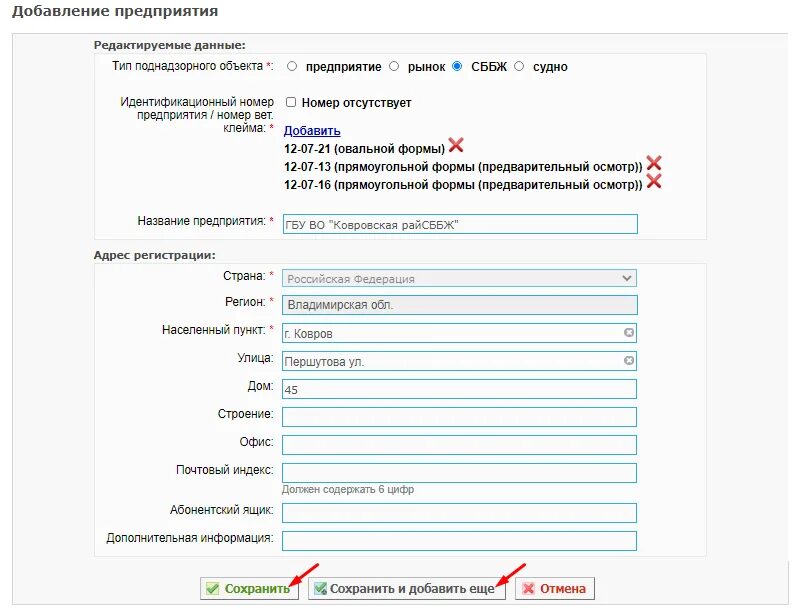800x608 pixels.
Task: Clear the Населенный пункт field value
Action: pos(629,333)
